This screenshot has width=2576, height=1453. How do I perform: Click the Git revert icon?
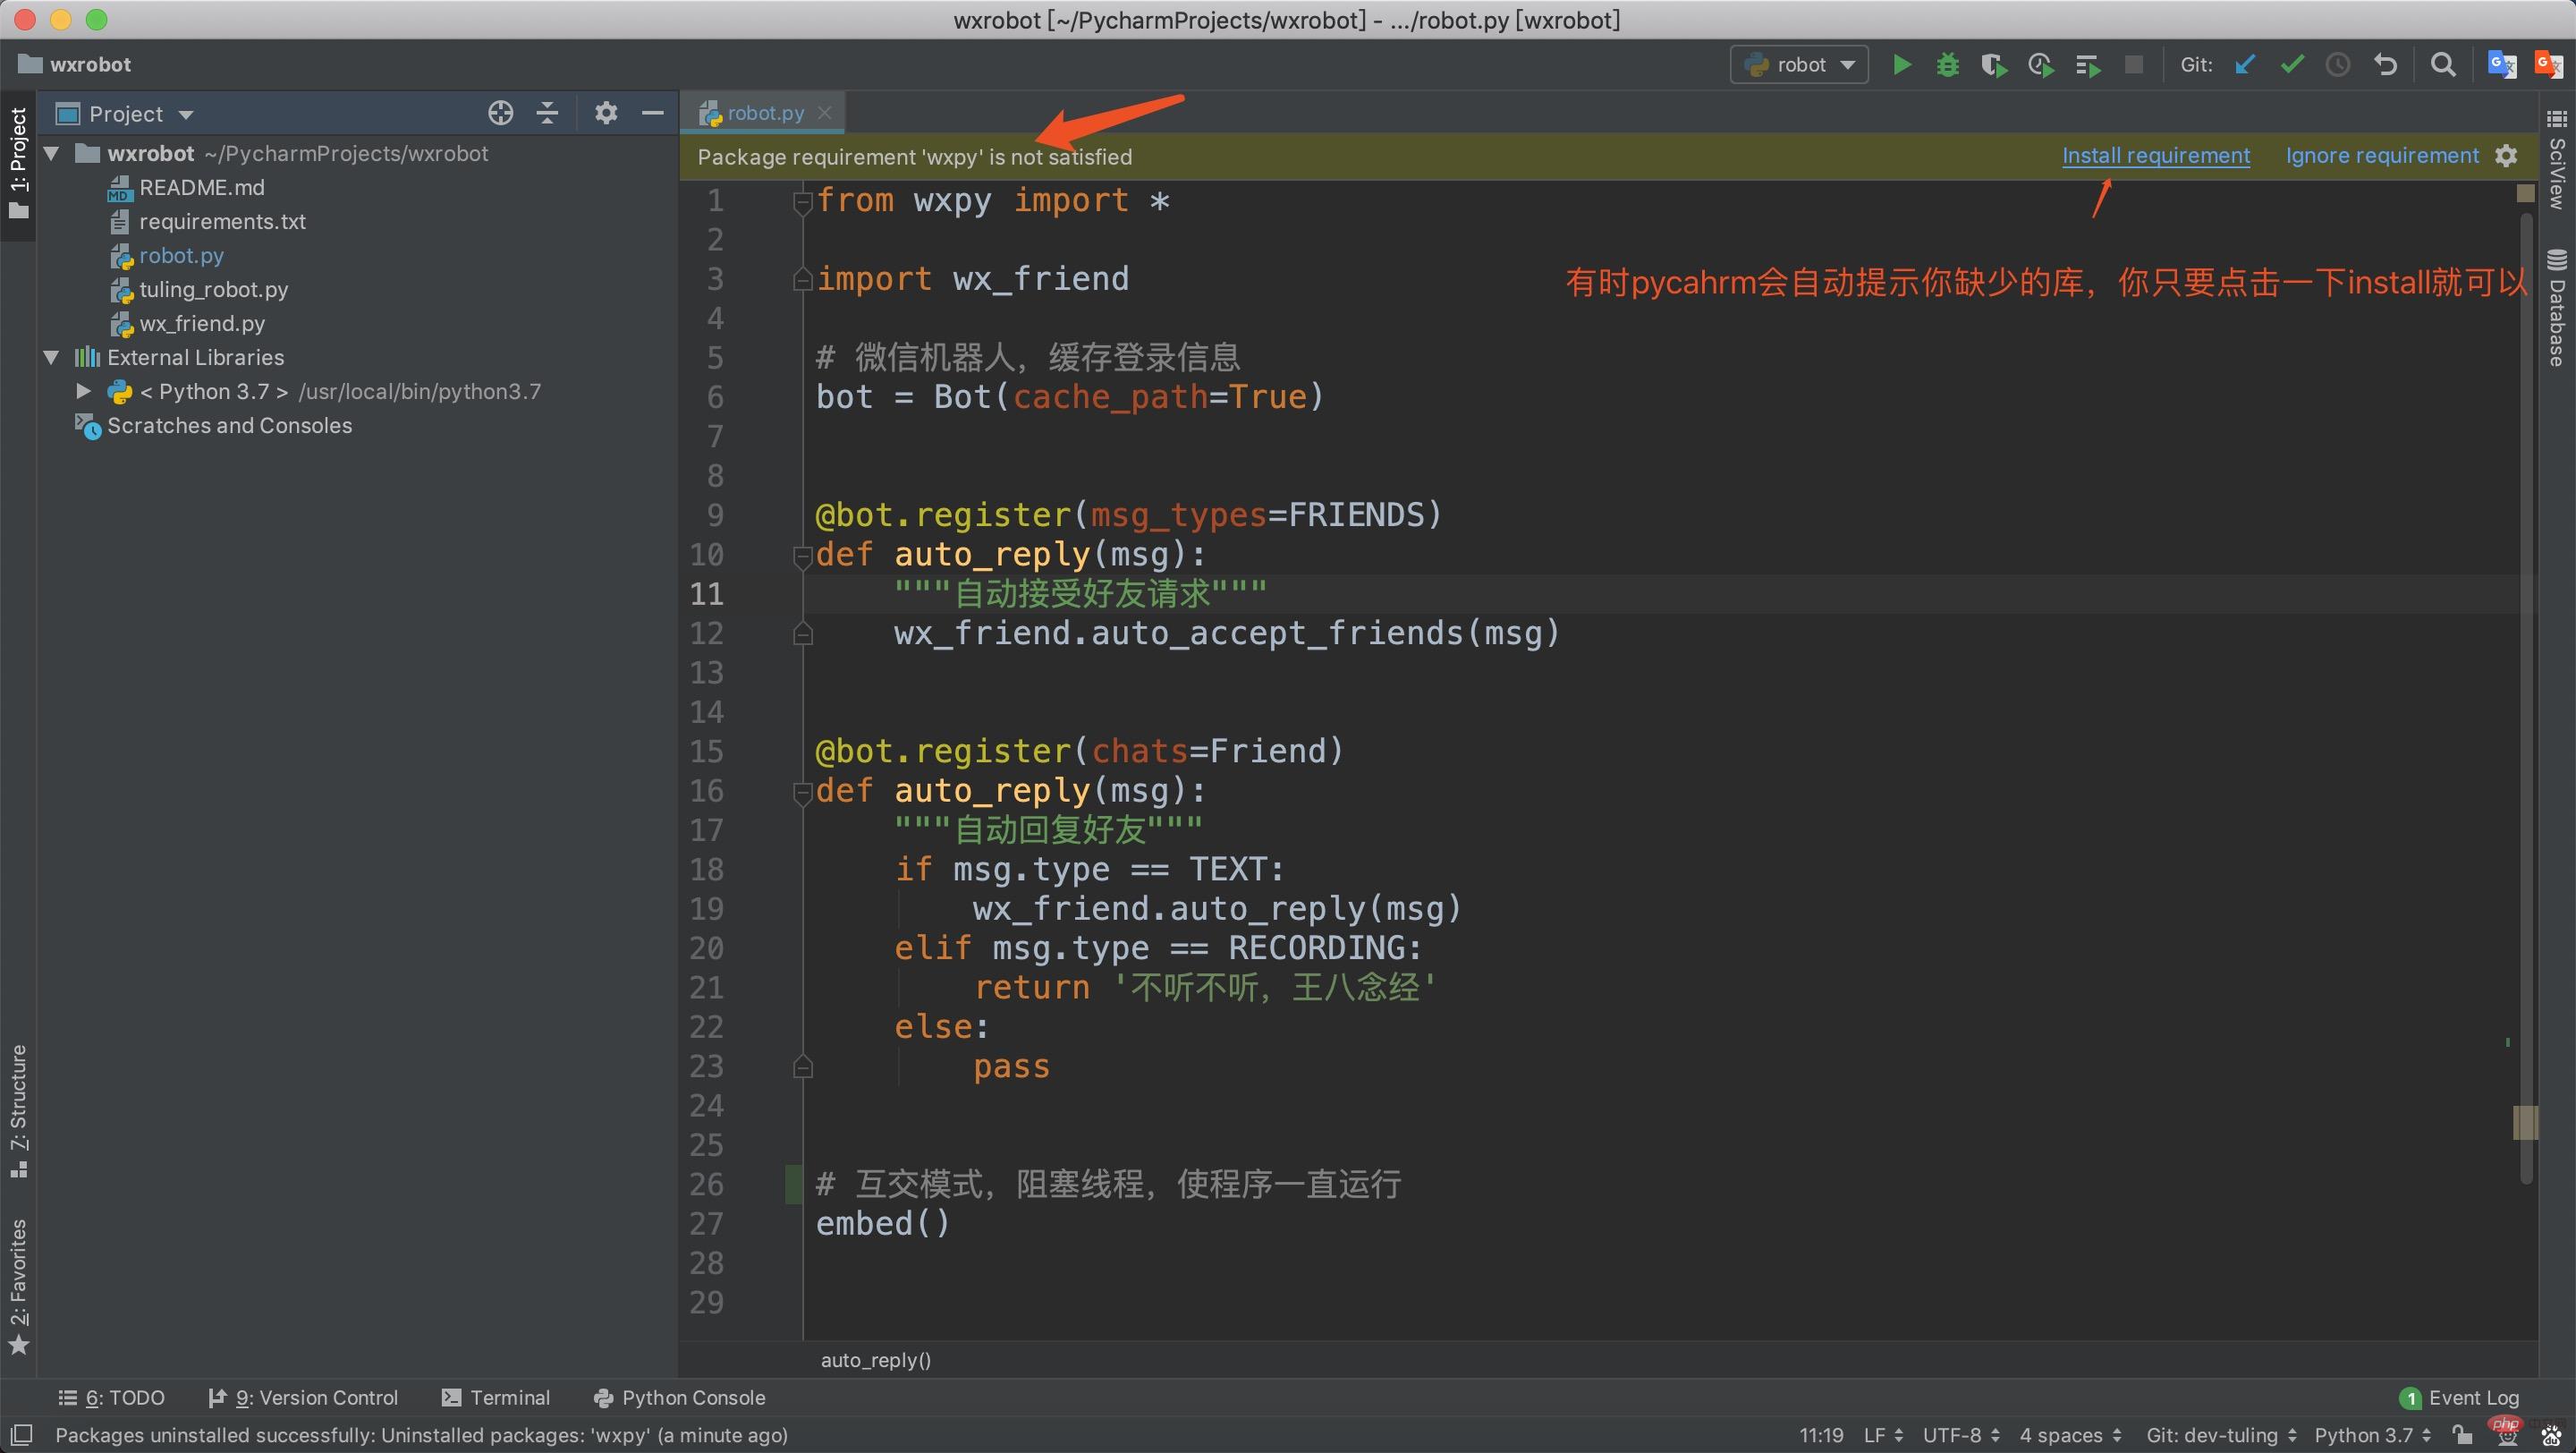(2385, 65)
